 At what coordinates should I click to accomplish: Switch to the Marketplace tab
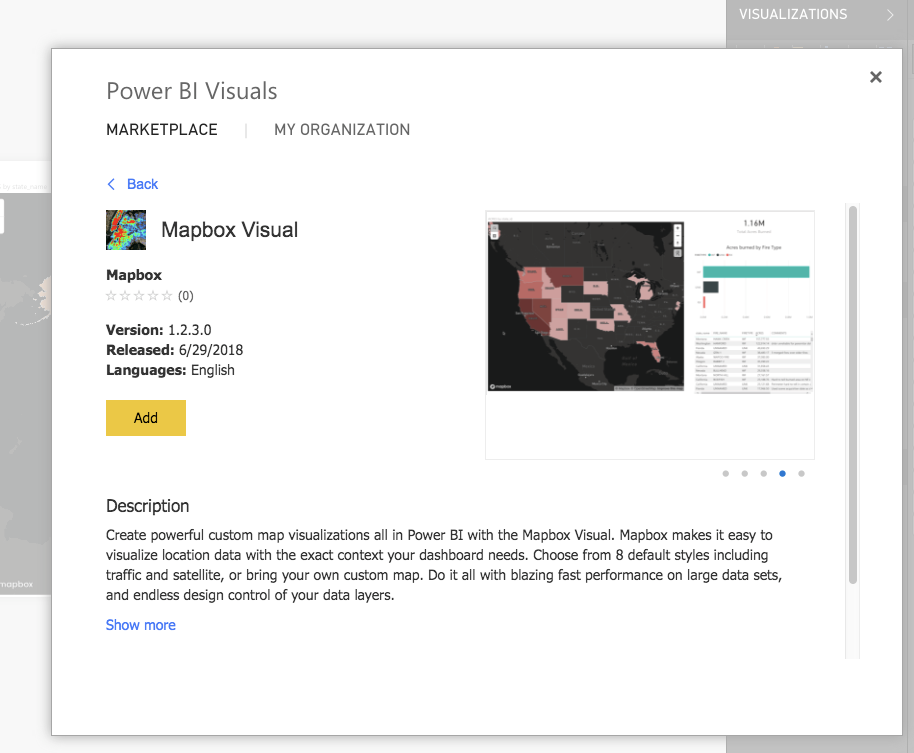tap(161, 129)
